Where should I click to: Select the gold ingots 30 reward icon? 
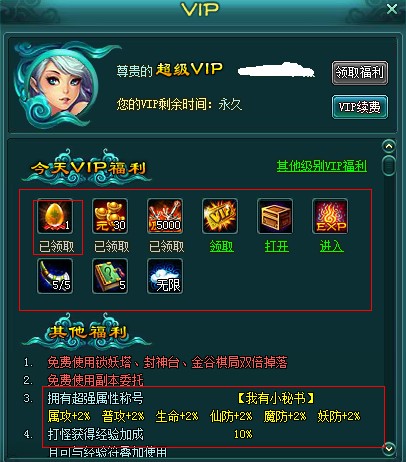110,216
